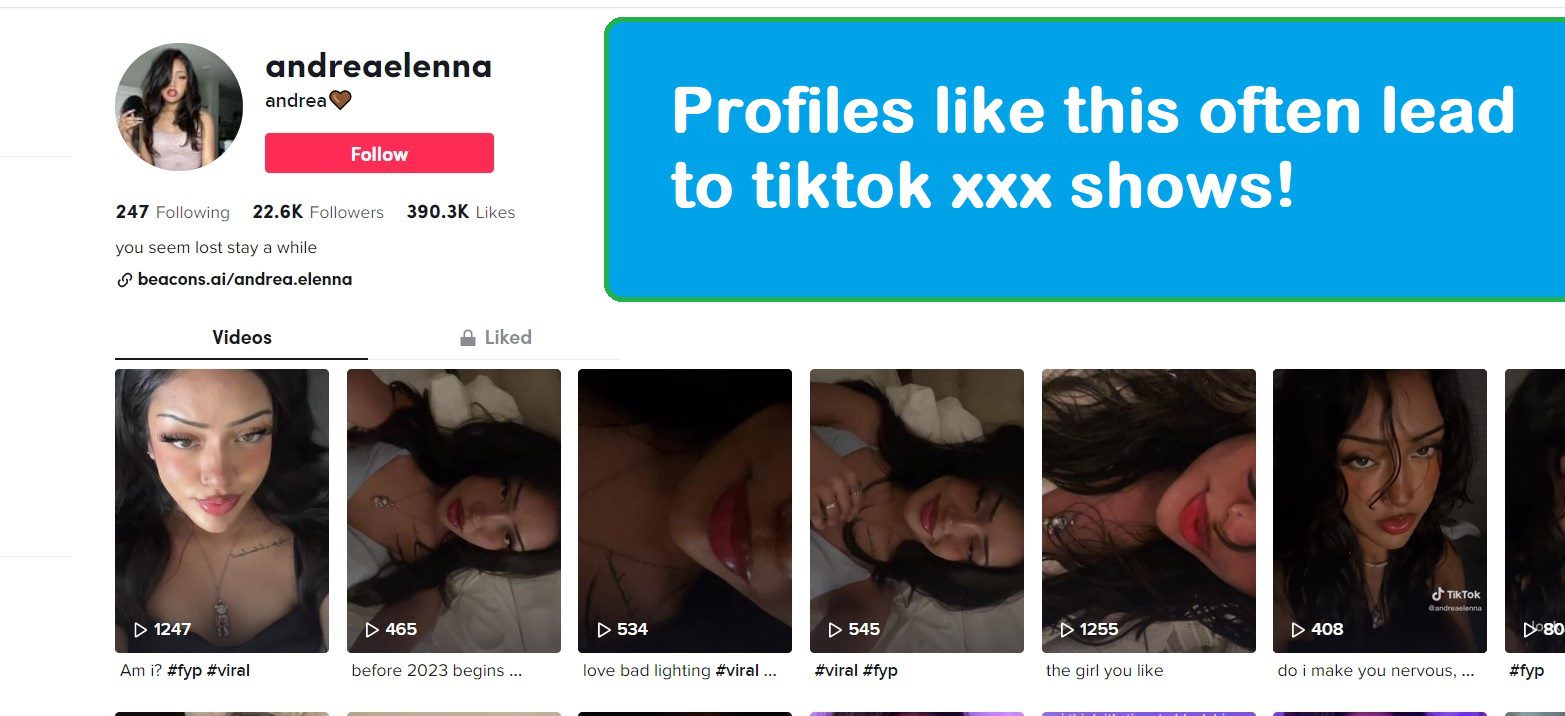This screenshot has width=1565, height=716.
Task: Click the red Follow button
Action: pos(379,153)
